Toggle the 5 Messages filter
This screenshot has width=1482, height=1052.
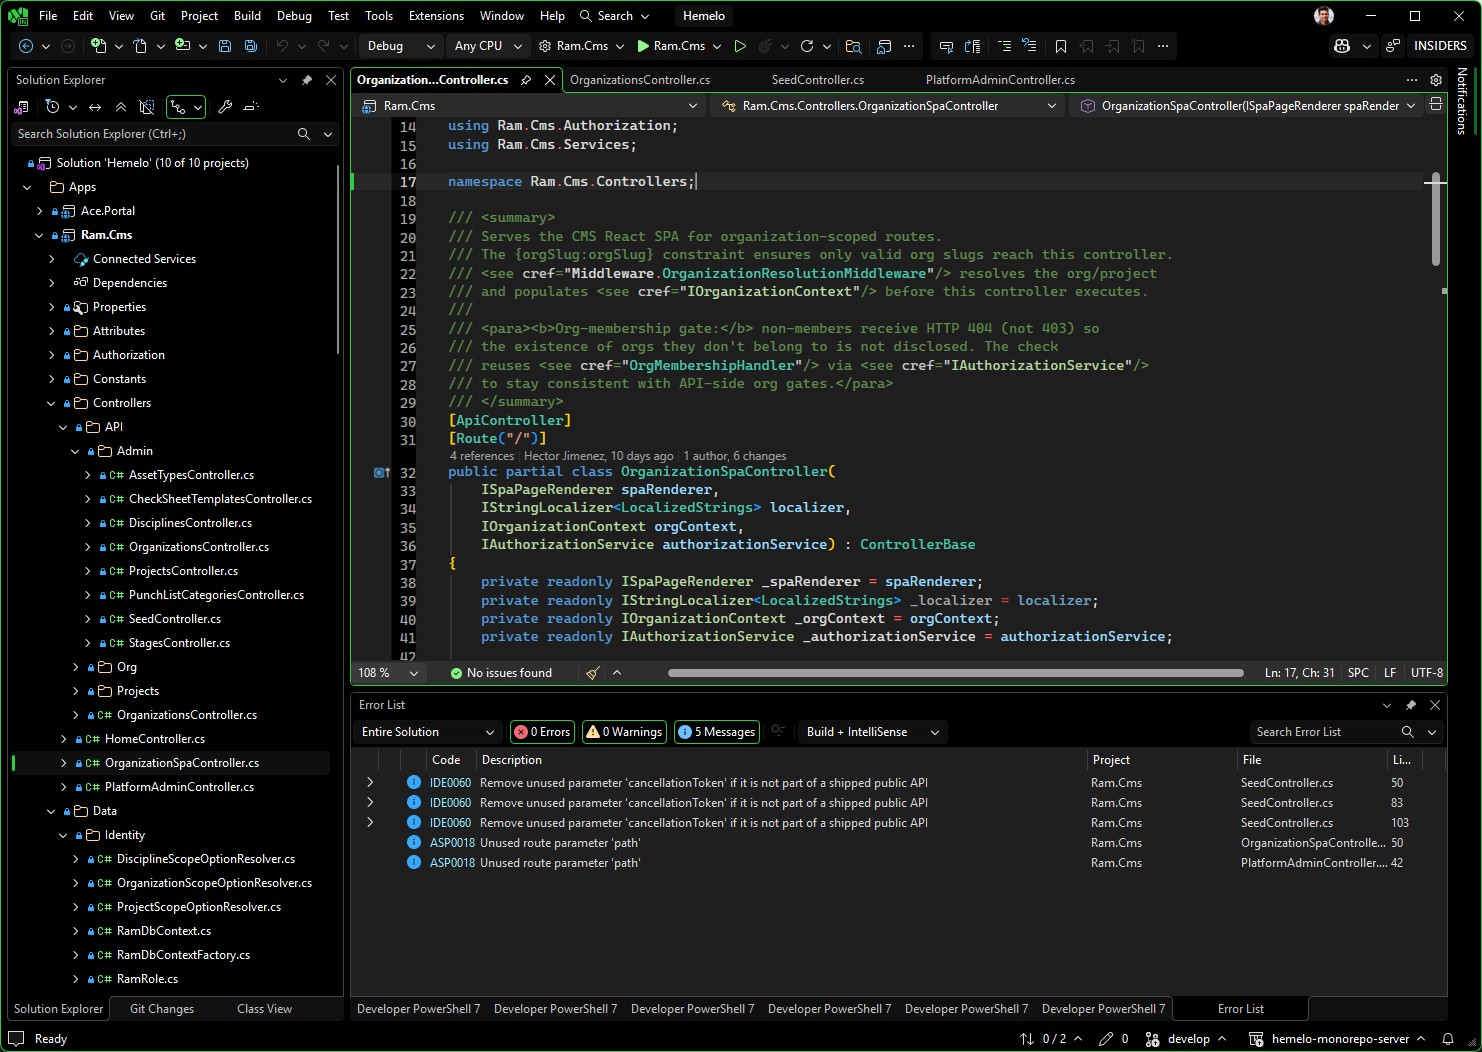(717, 732)
